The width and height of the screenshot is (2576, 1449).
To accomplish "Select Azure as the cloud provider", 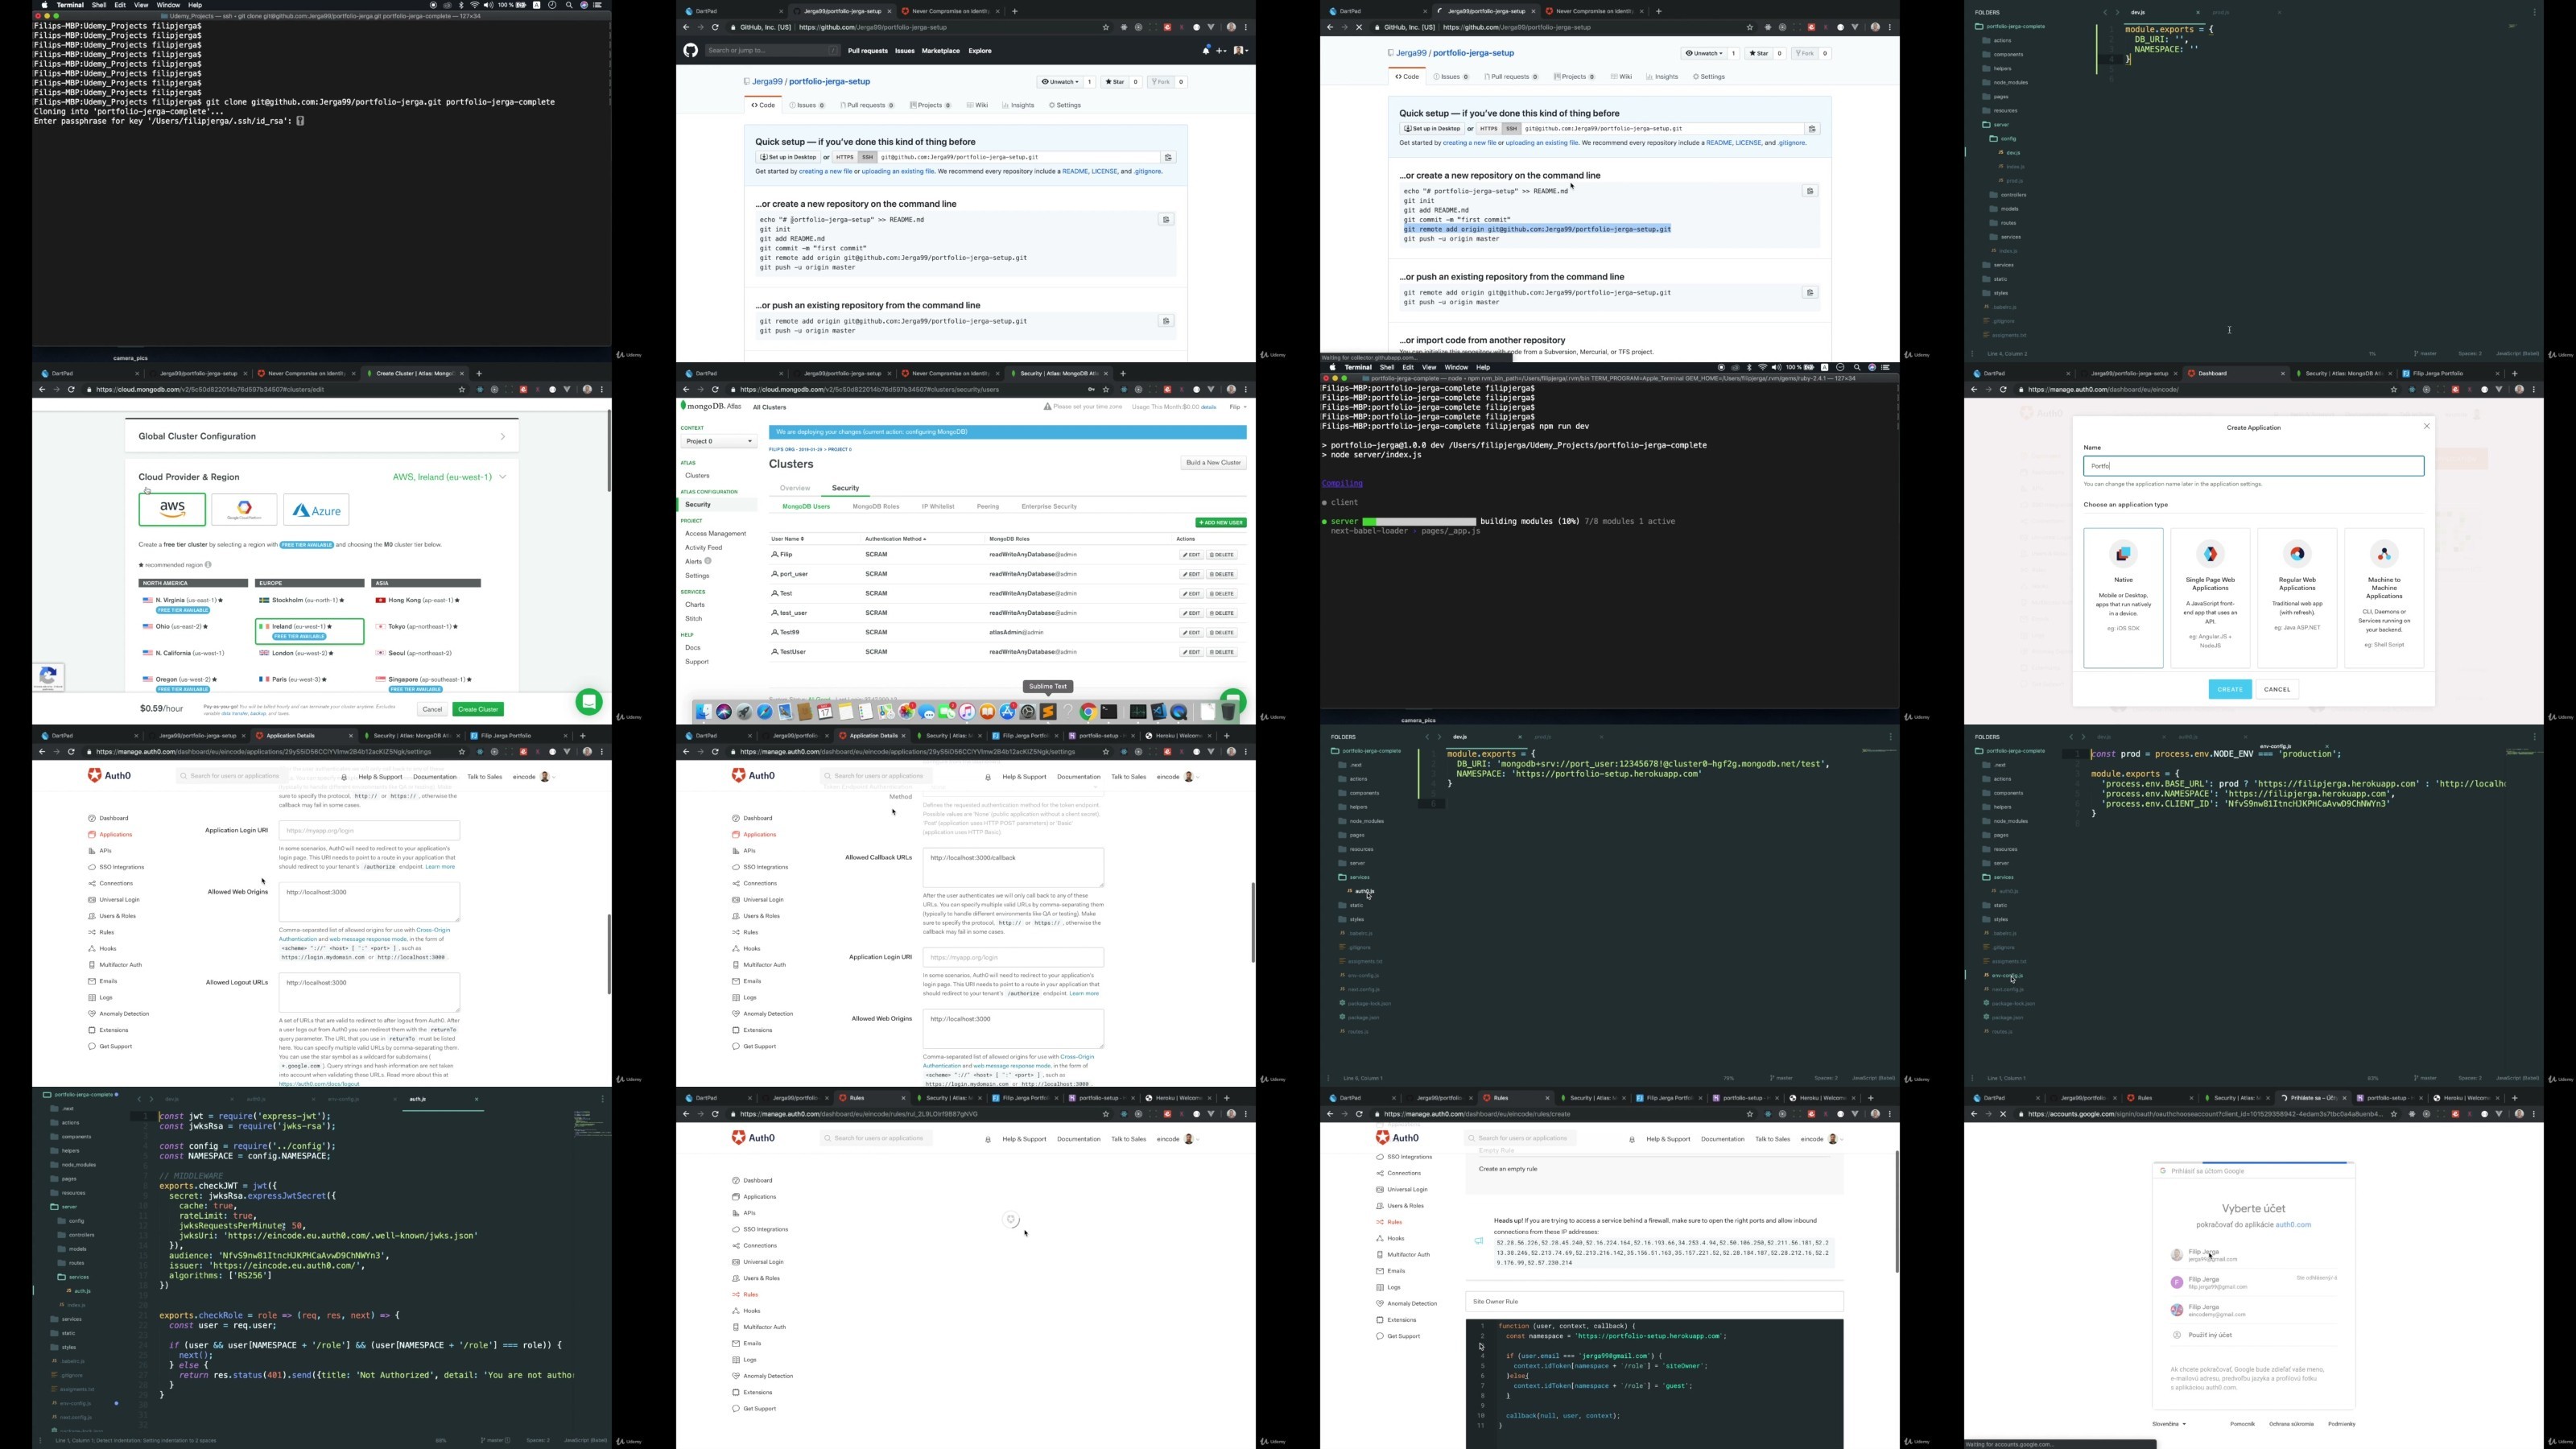I will click(316, 510).
